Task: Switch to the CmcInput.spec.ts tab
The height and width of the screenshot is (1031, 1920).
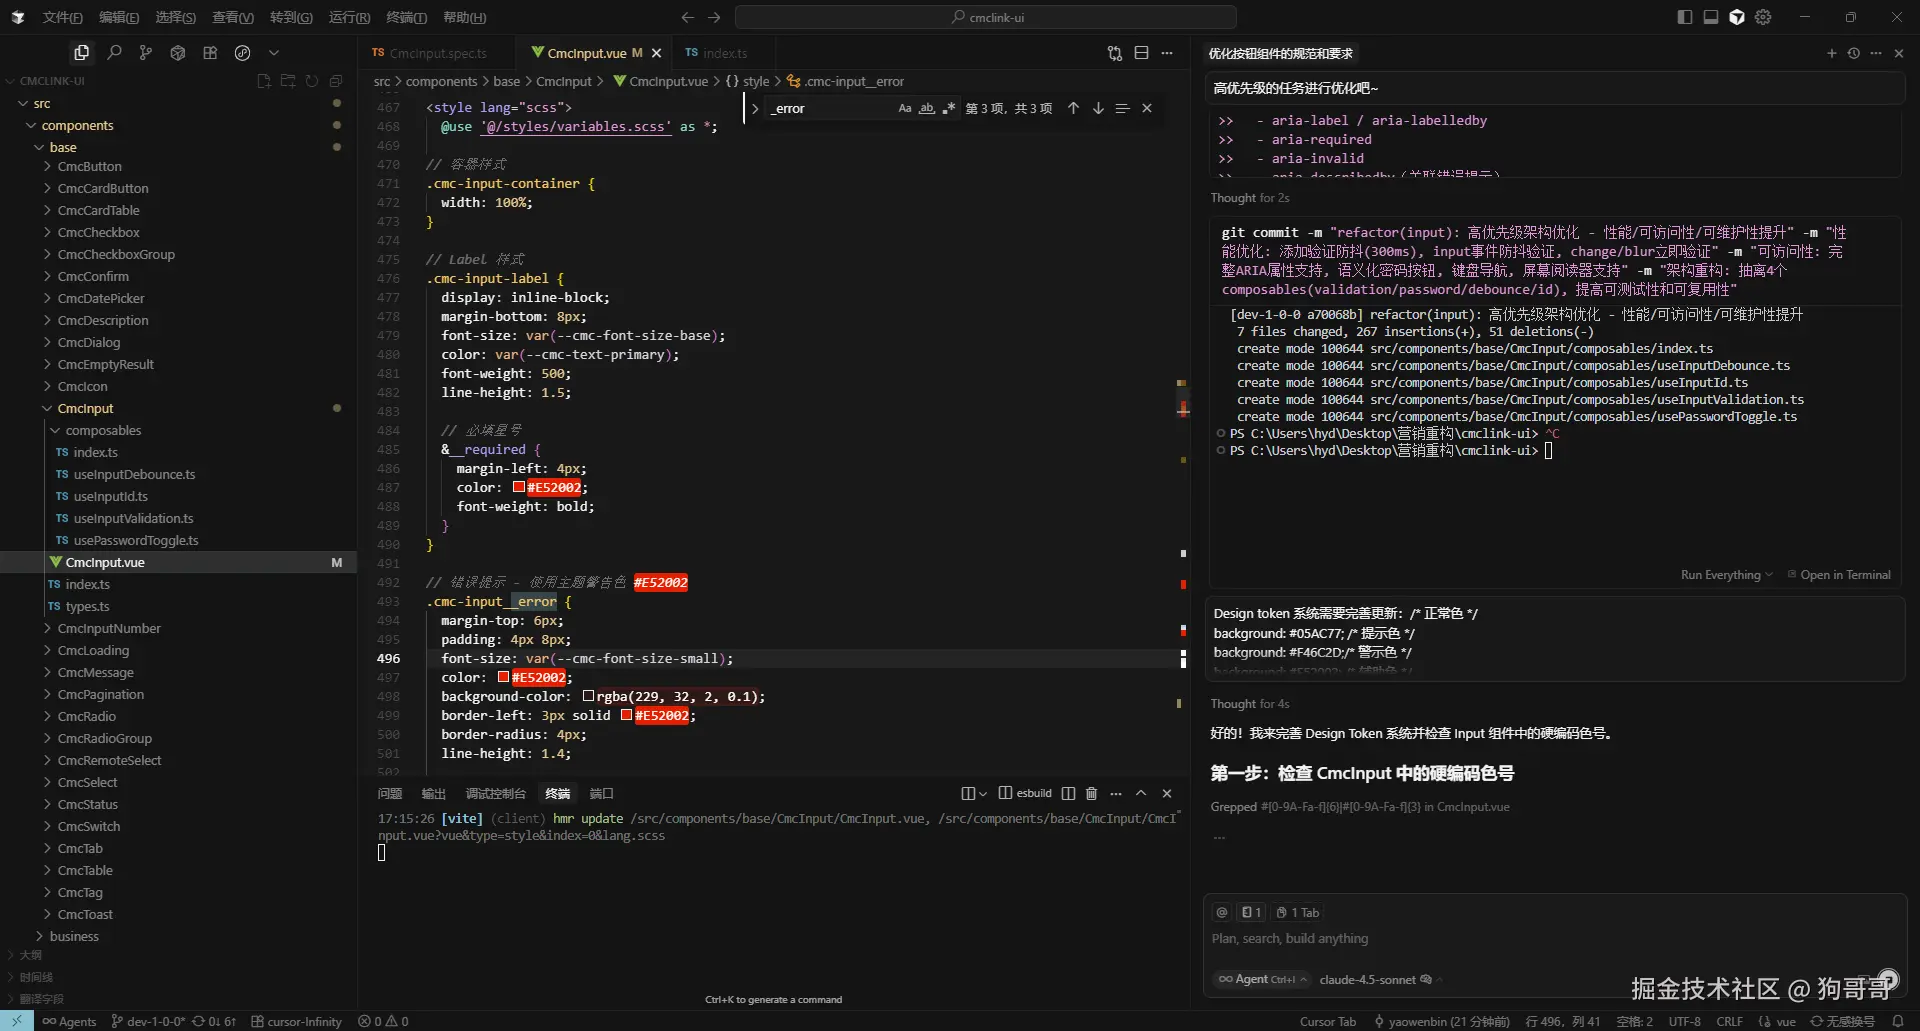Action: click(437, 53)
